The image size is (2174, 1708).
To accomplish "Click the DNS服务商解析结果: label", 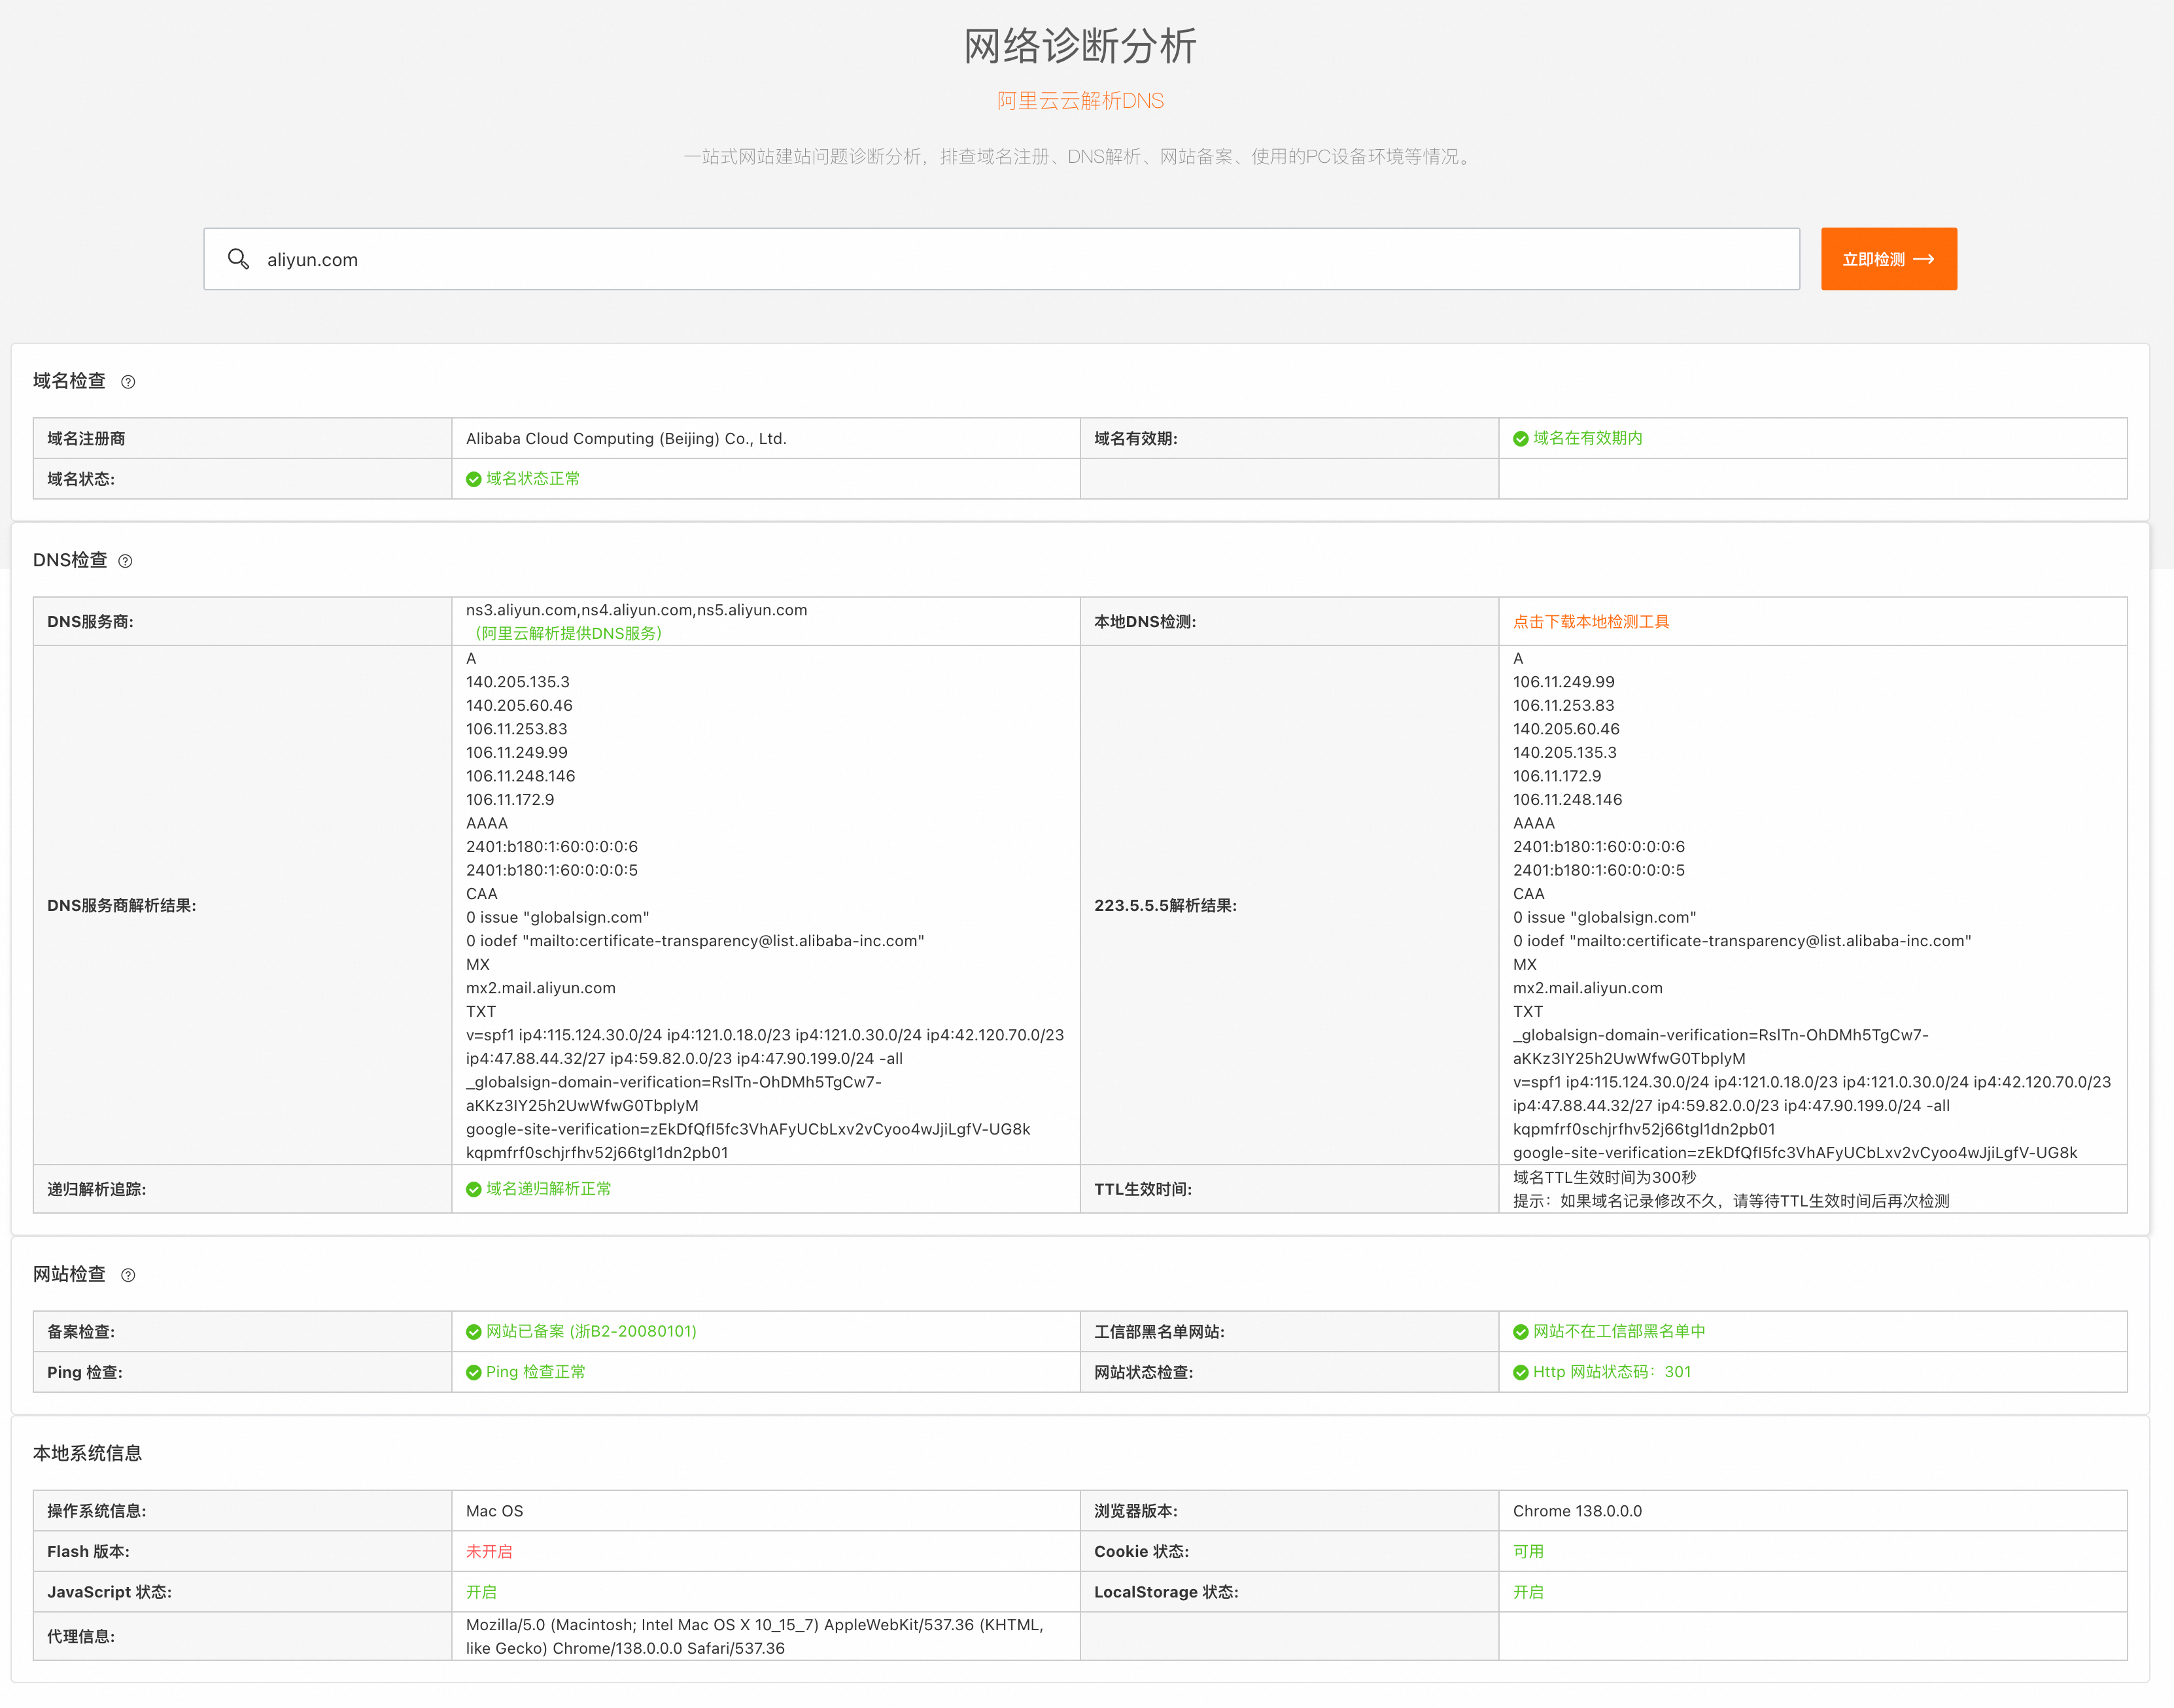I will (121, 906).
